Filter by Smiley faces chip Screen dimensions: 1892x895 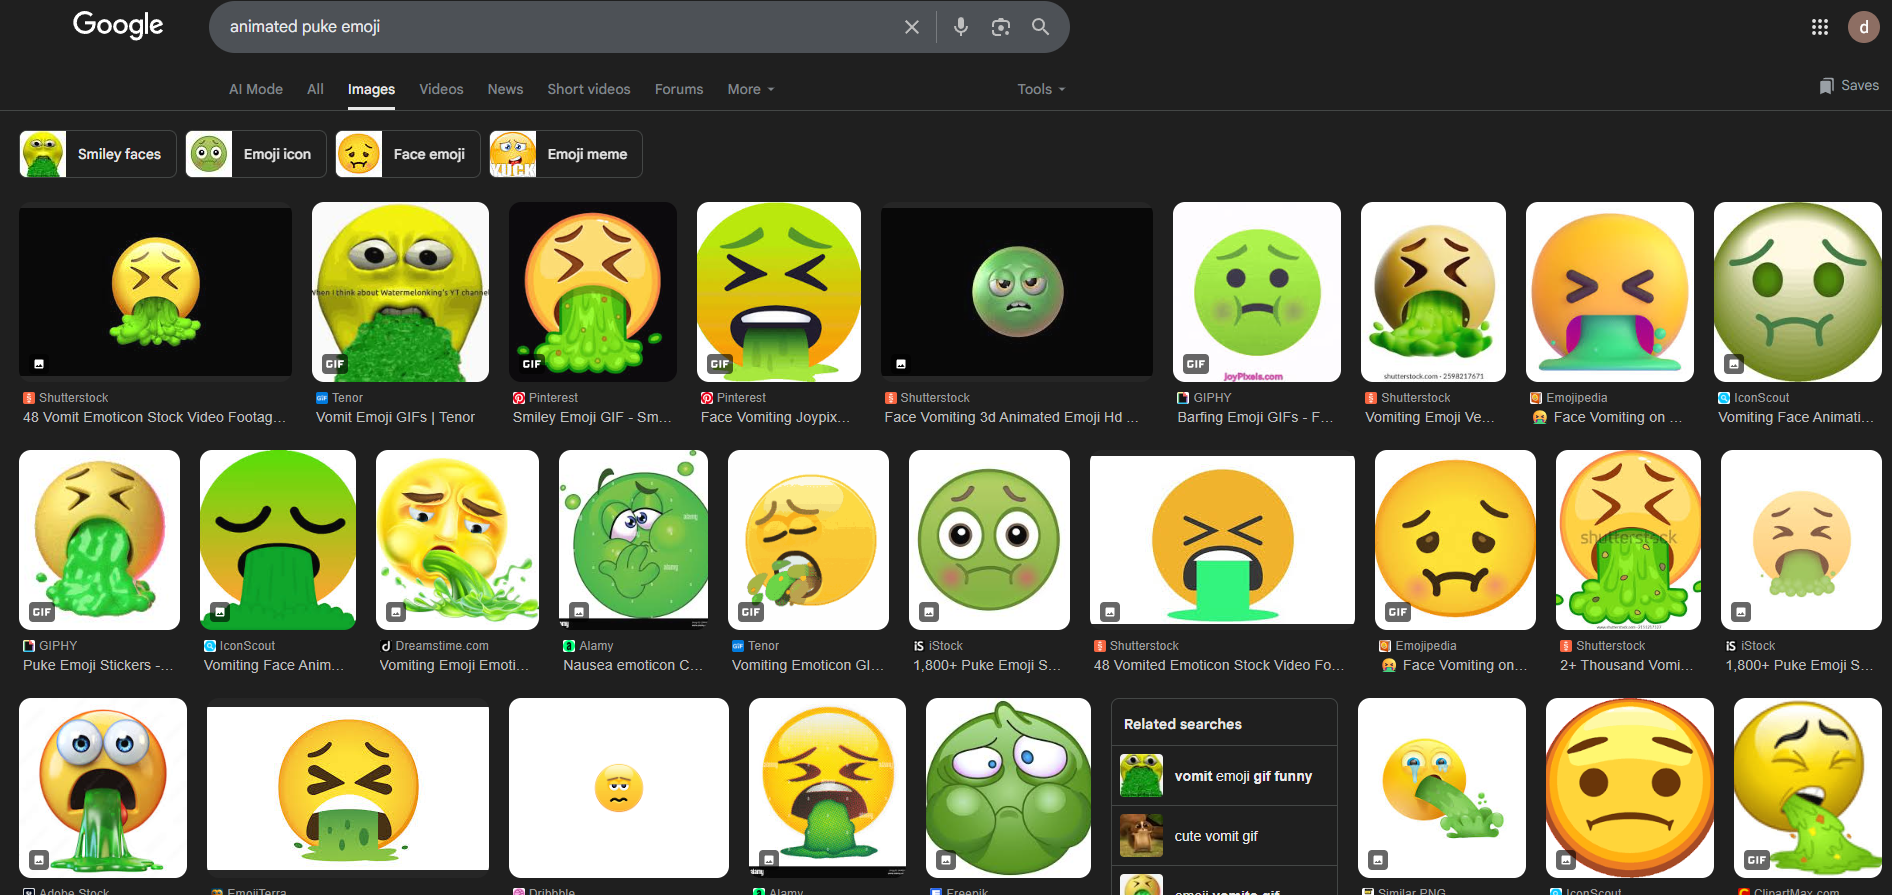98,154
